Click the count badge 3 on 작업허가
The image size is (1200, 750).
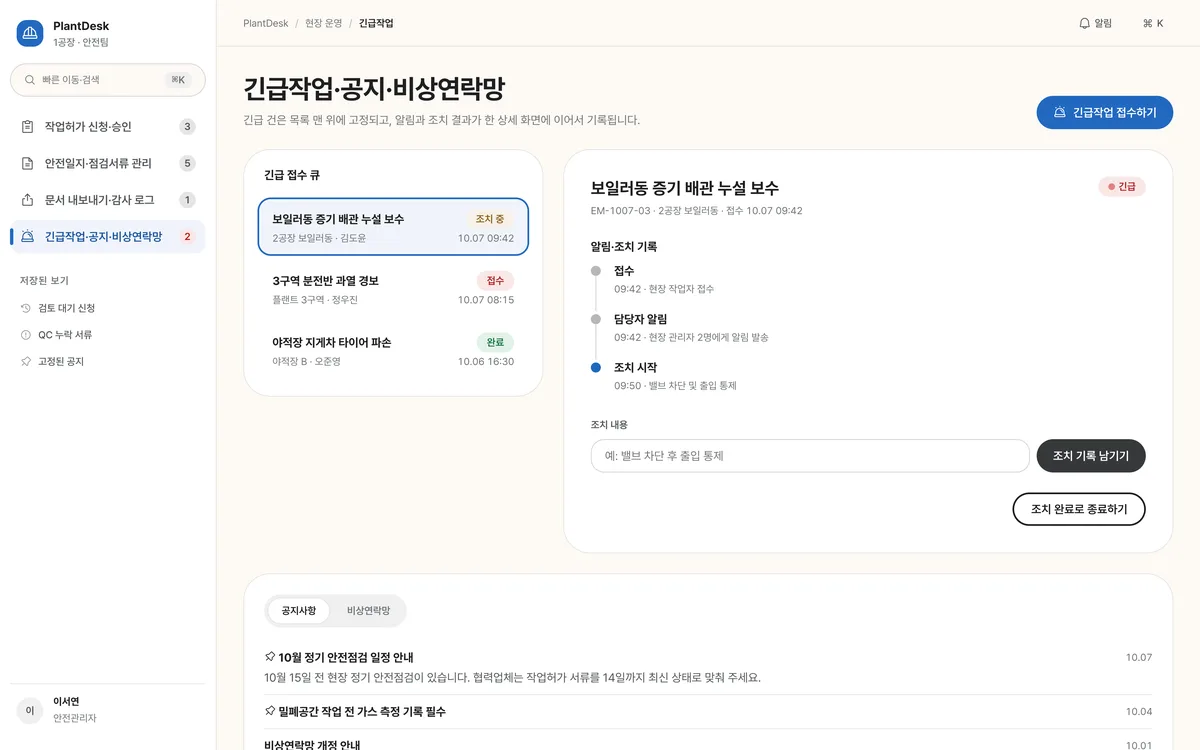click(188, 127)
